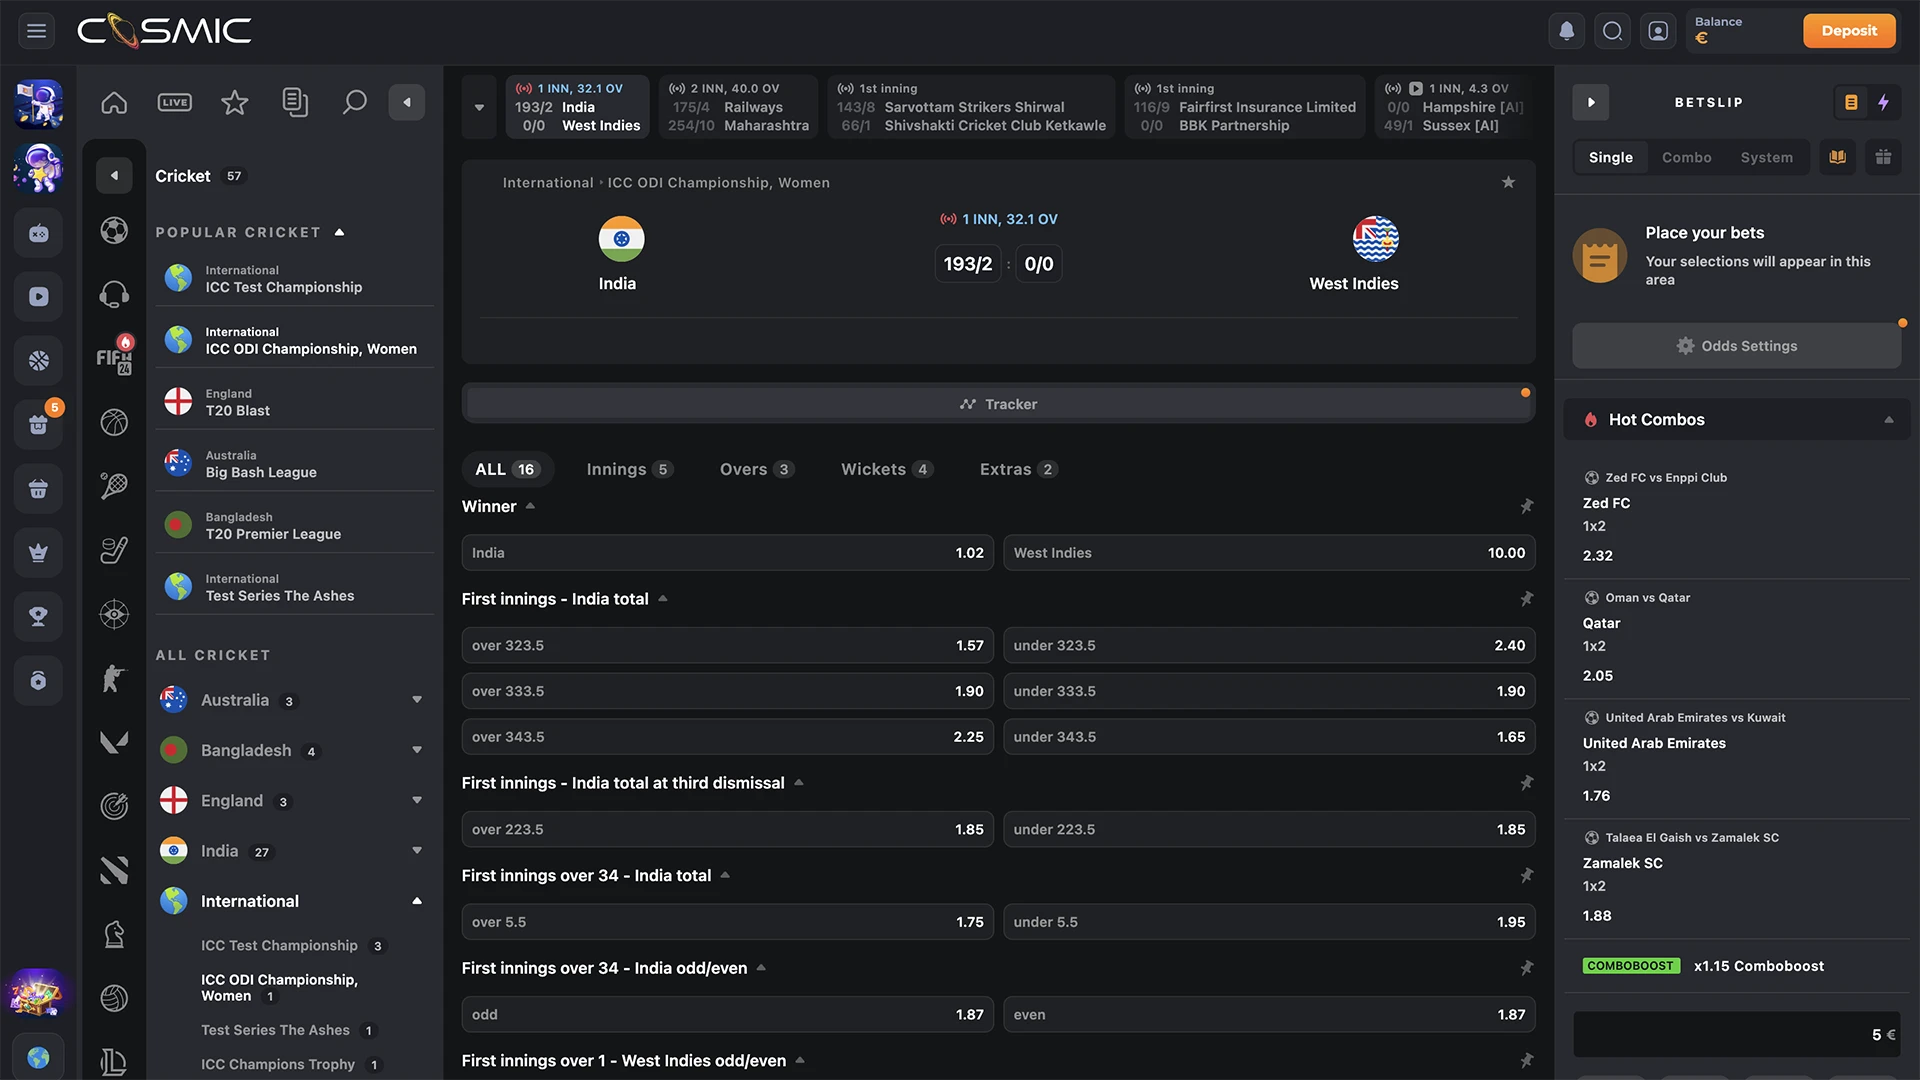Go to sportsbook home icon
Viewport: 1920px width, 1080px height.
pos(114,102)
